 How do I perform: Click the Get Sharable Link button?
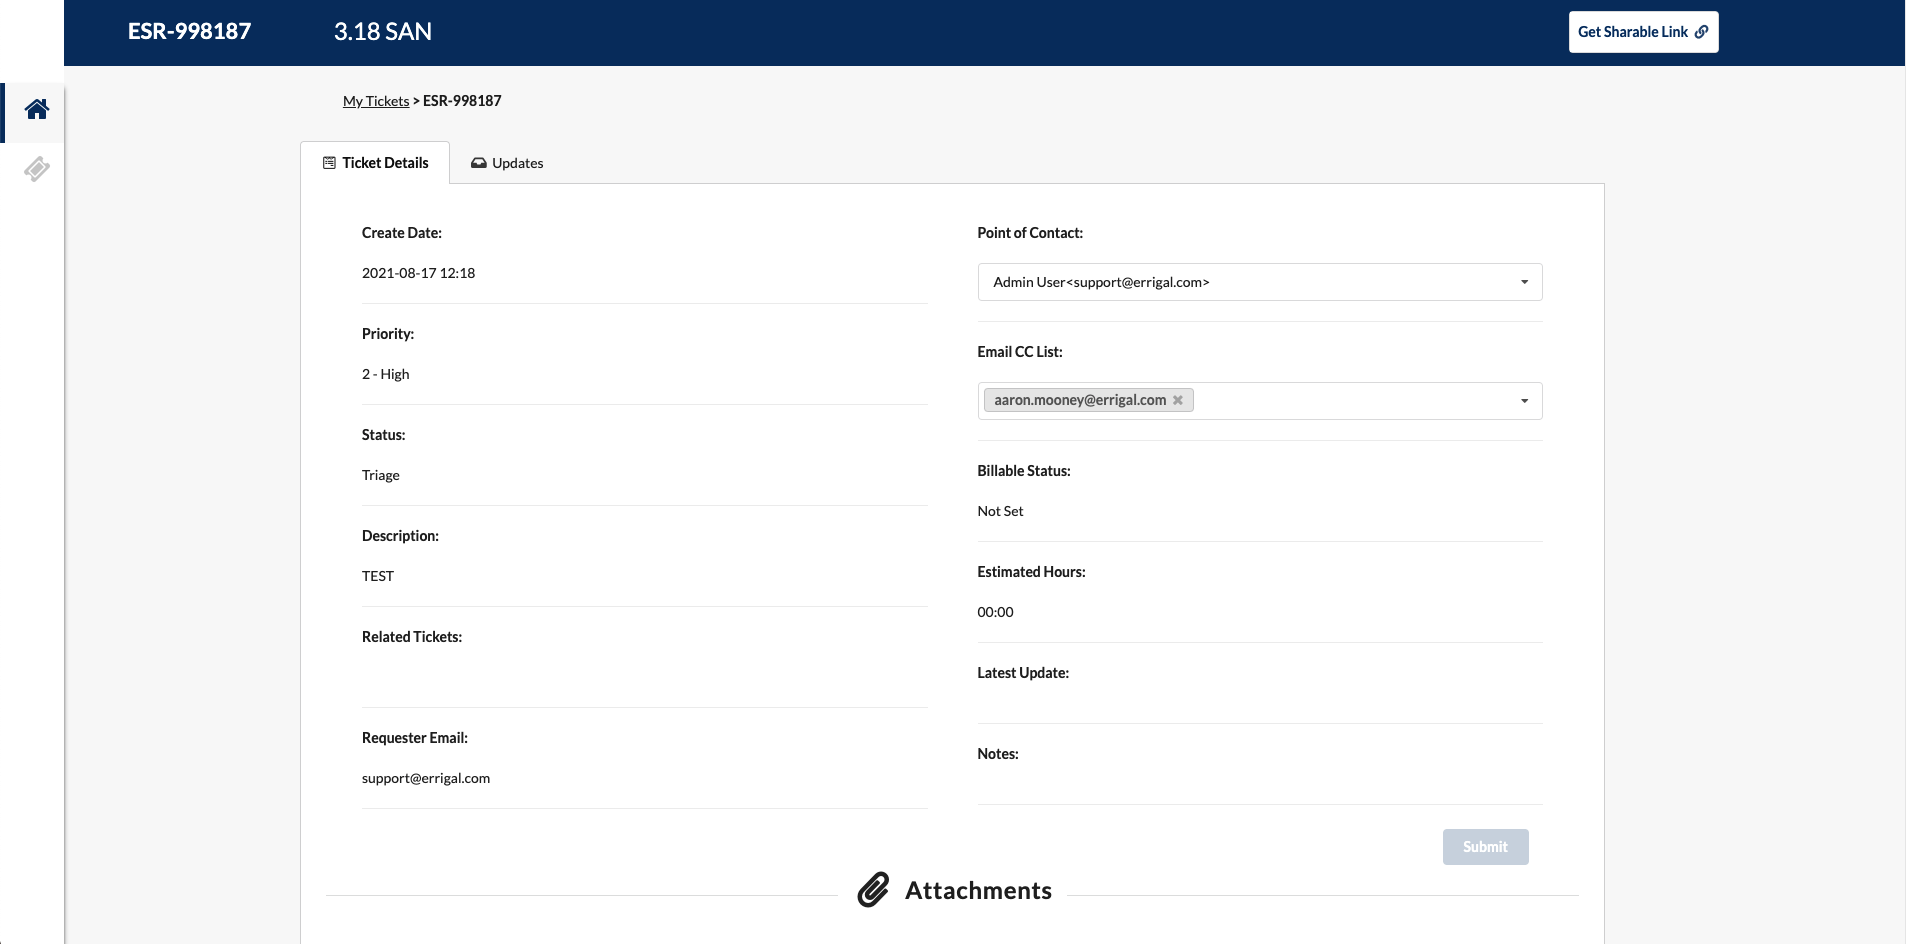[x=1642, y=32]
